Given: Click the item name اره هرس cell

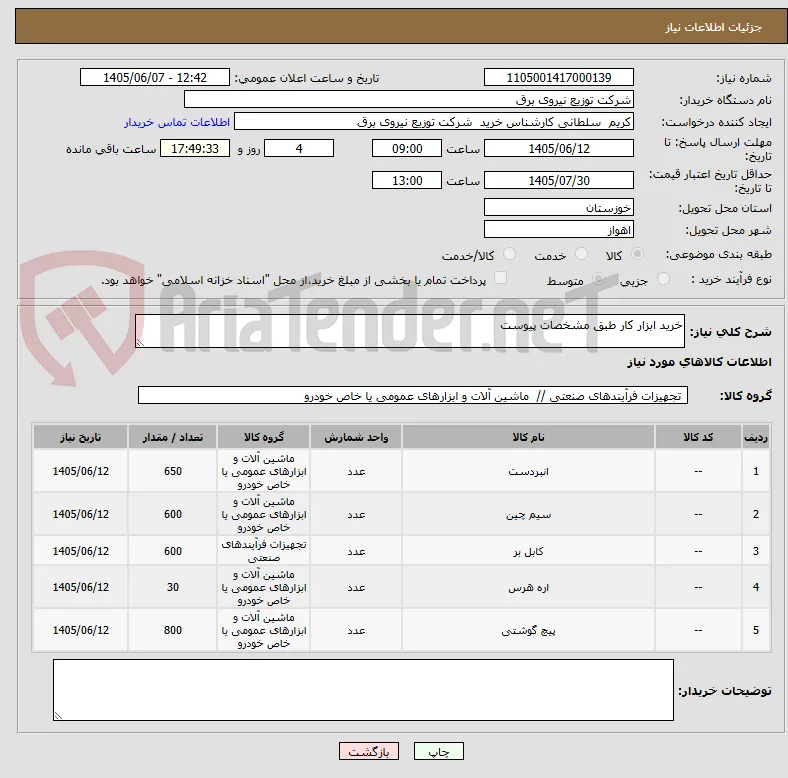Looking at the screenshot, I should coord(528,587).
